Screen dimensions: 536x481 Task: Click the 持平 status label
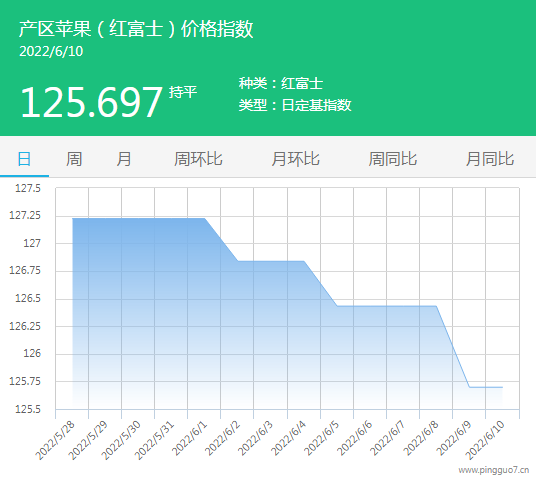click(x=183, y=92)
